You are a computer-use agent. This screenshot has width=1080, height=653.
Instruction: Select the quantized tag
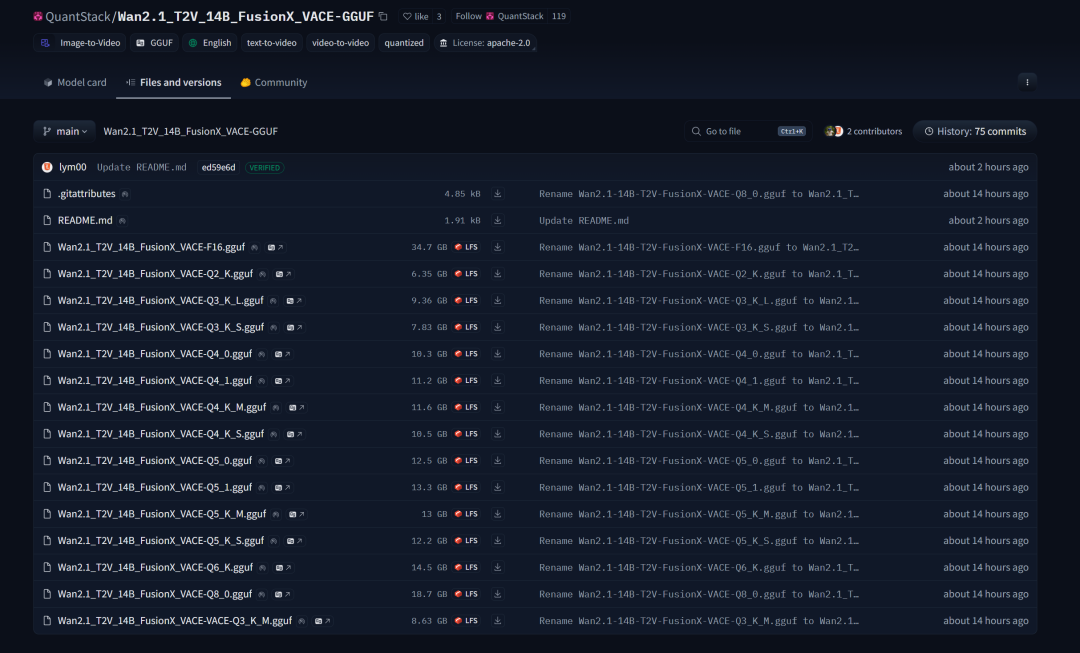point(404,43)
